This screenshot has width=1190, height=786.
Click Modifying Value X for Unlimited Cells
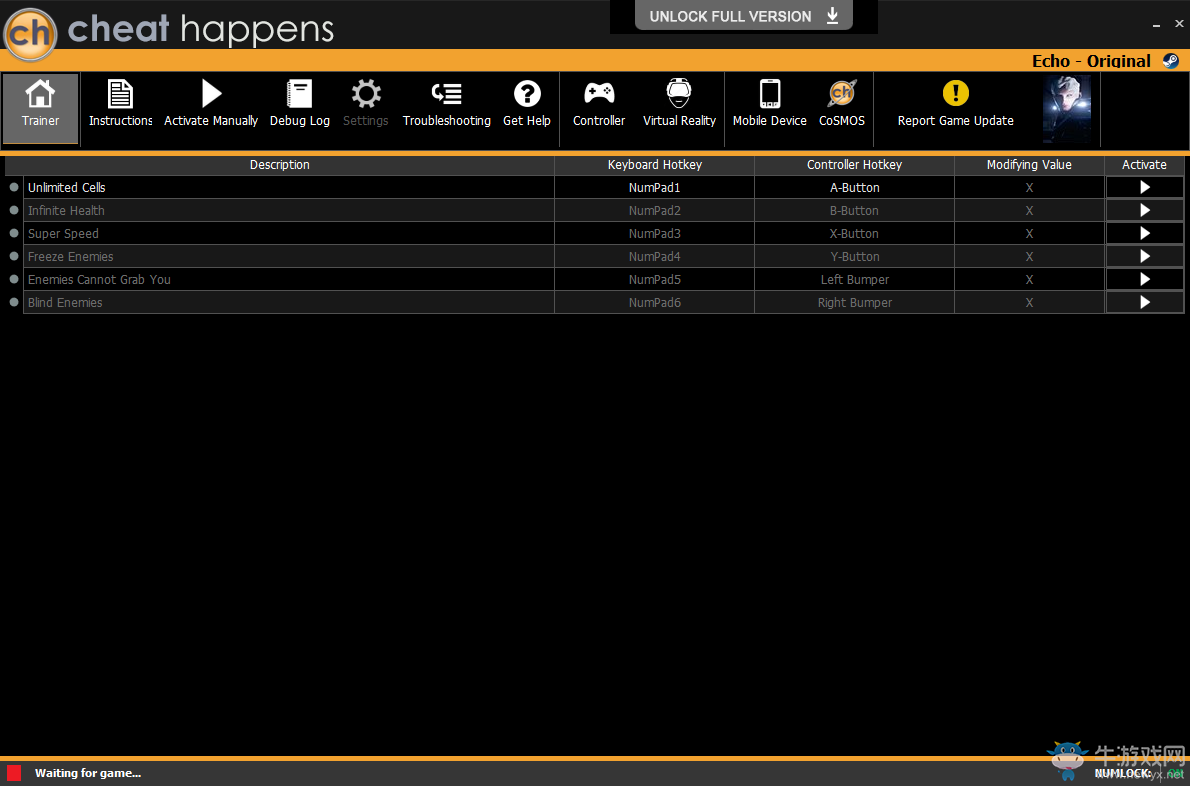point(1029,187)
